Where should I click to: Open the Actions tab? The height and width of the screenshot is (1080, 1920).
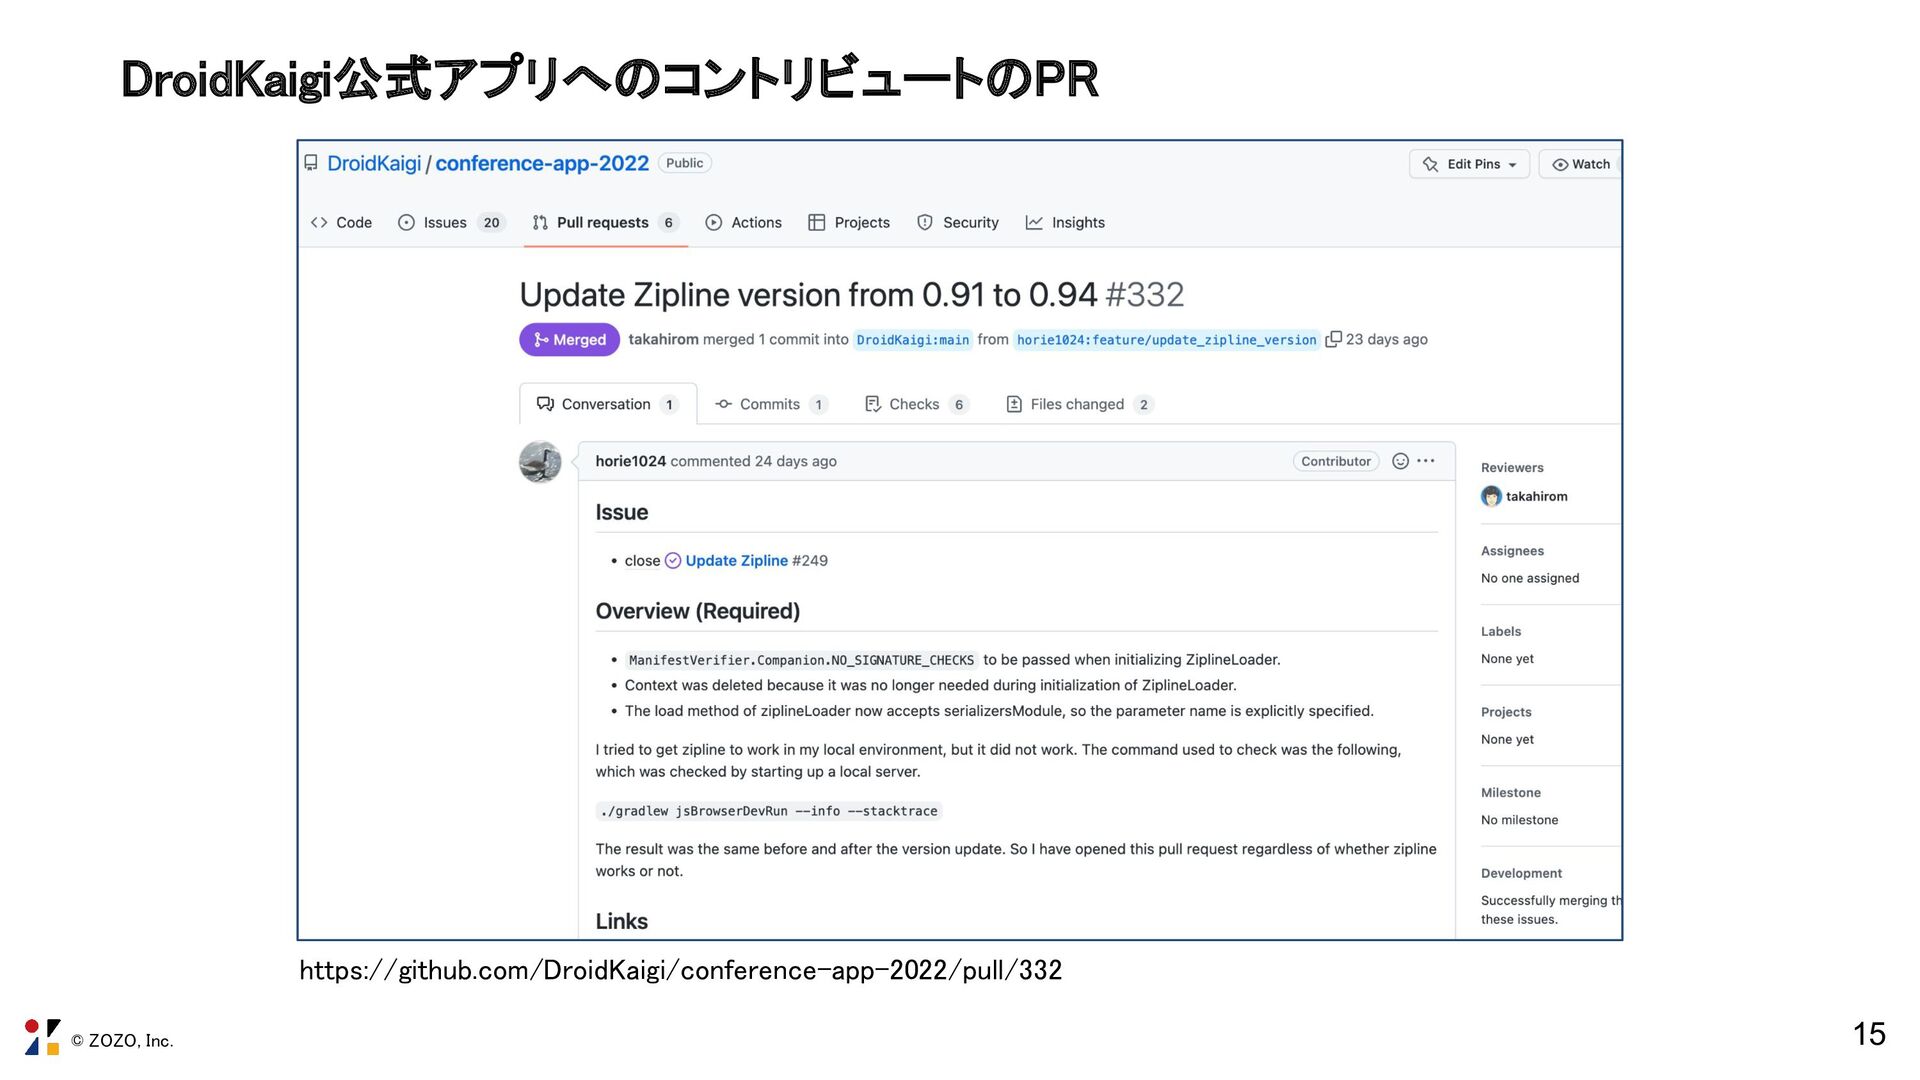755,223
